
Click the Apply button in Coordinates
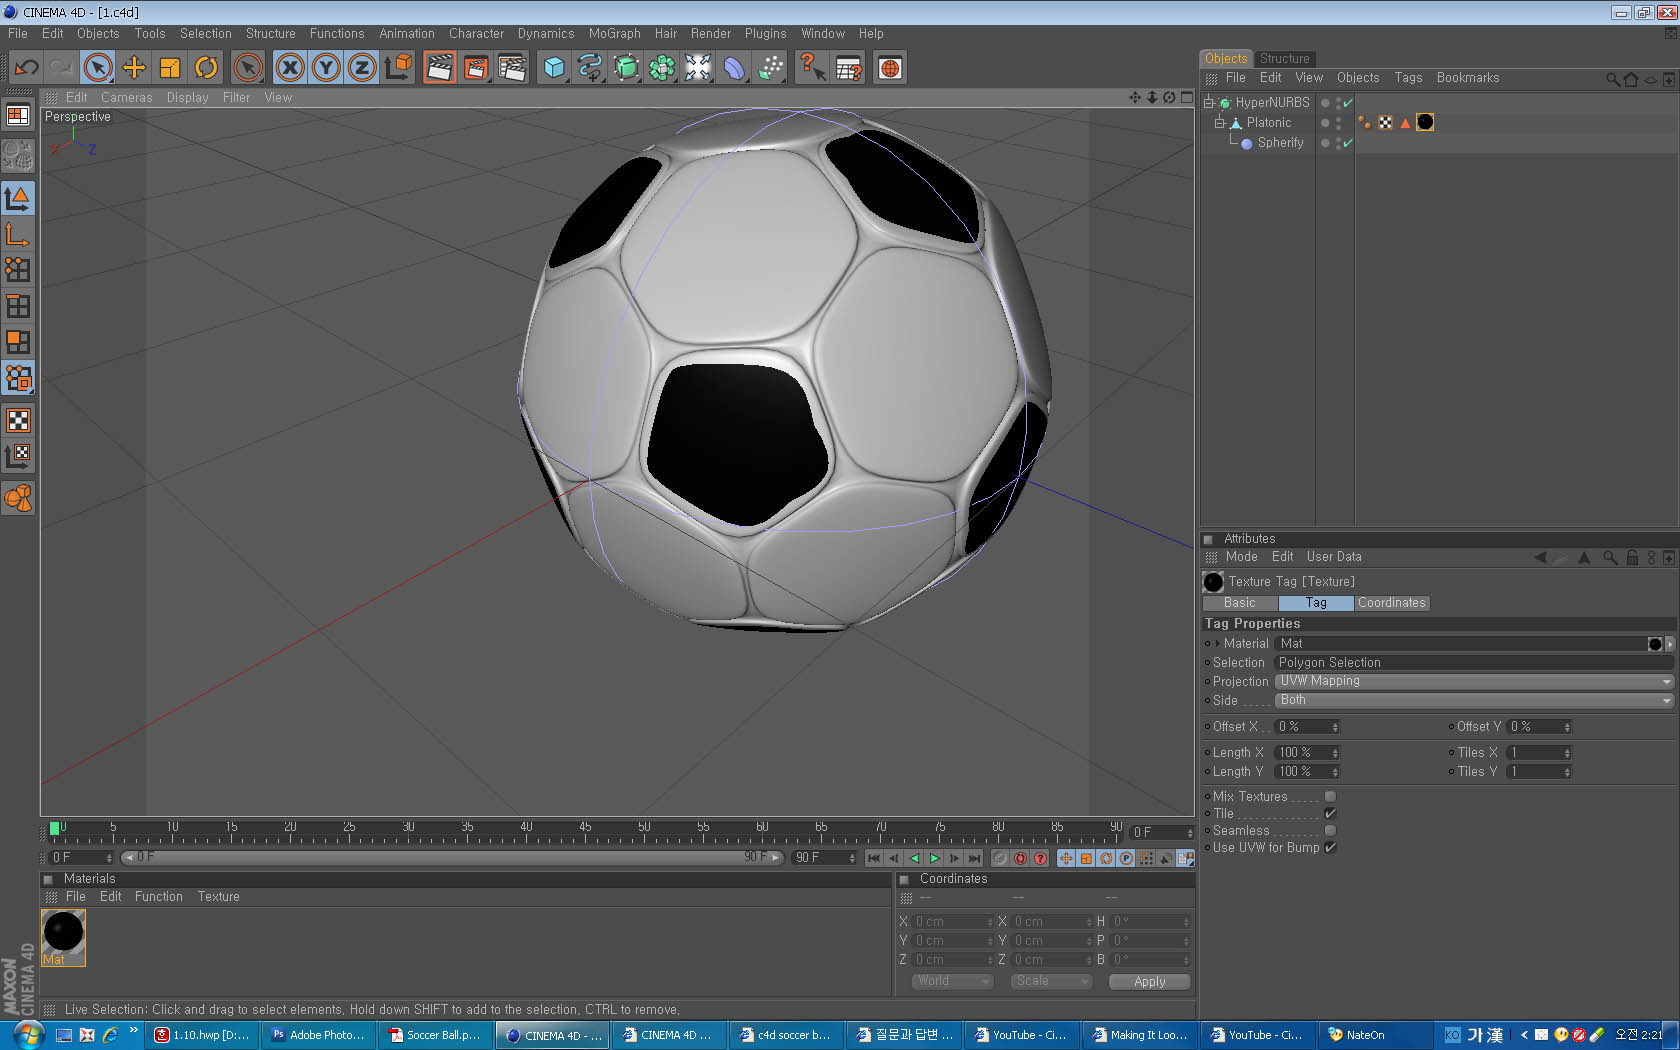(1150, 982)
